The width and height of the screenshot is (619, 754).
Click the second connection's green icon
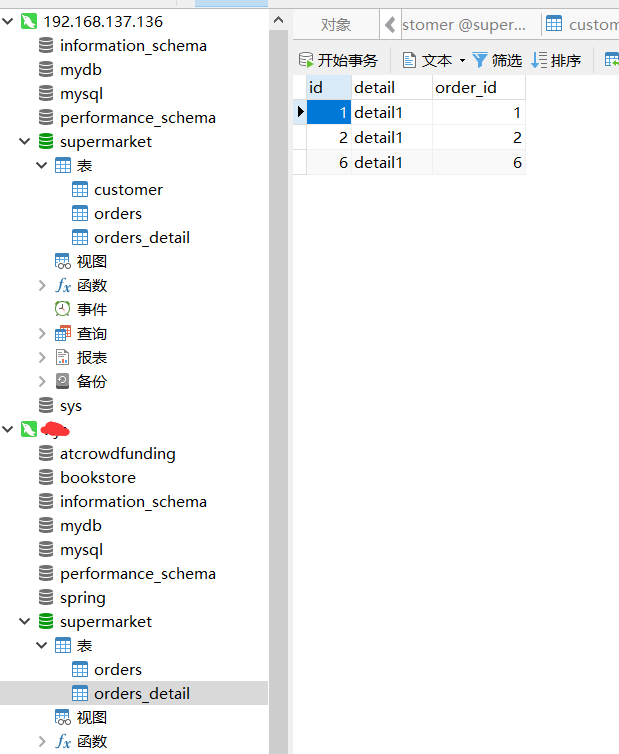coord(29,429)
